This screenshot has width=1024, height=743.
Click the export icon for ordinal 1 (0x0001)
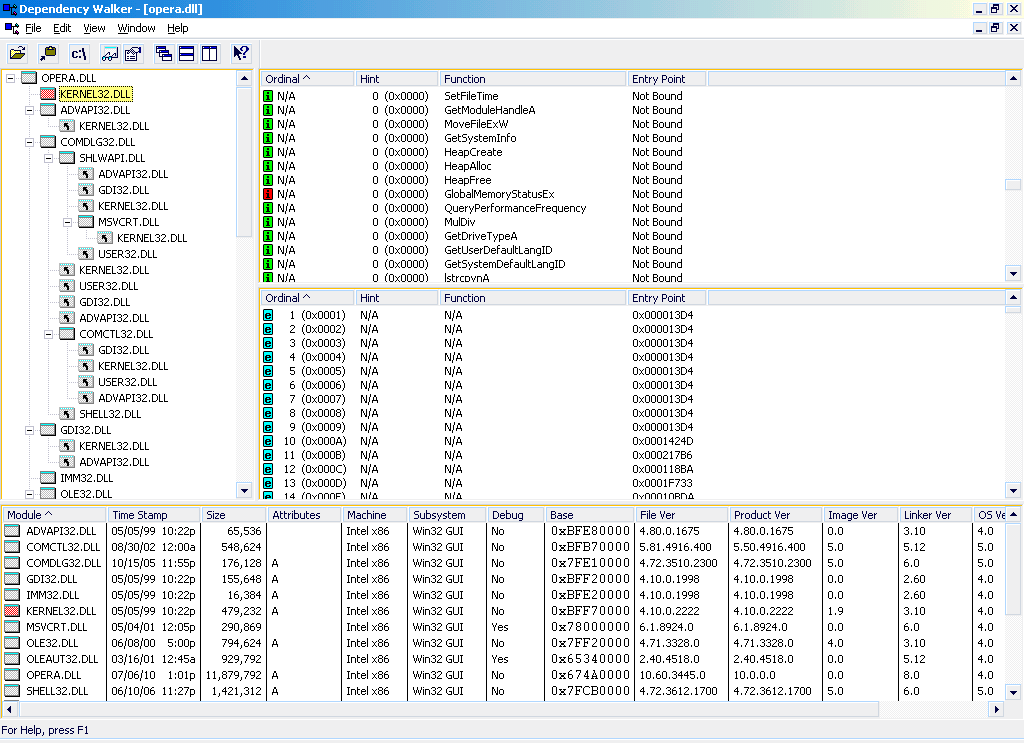point(268,315)
